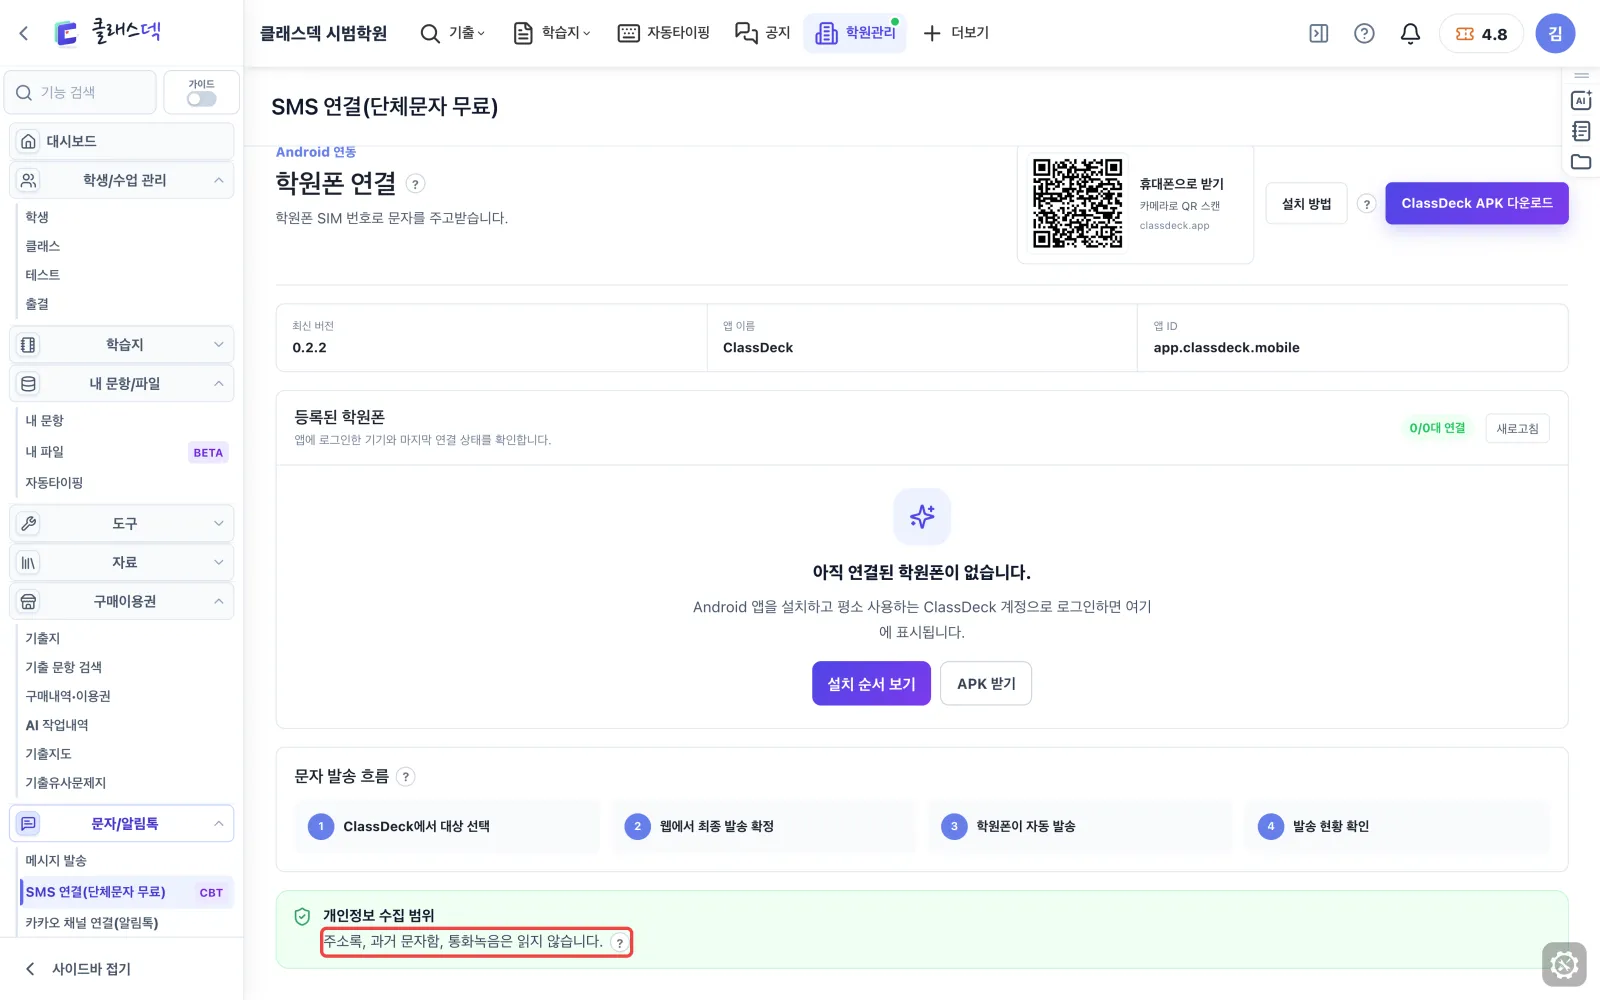
Task: Open the 기출 dropdown in top nav
Action: [453, 33]
